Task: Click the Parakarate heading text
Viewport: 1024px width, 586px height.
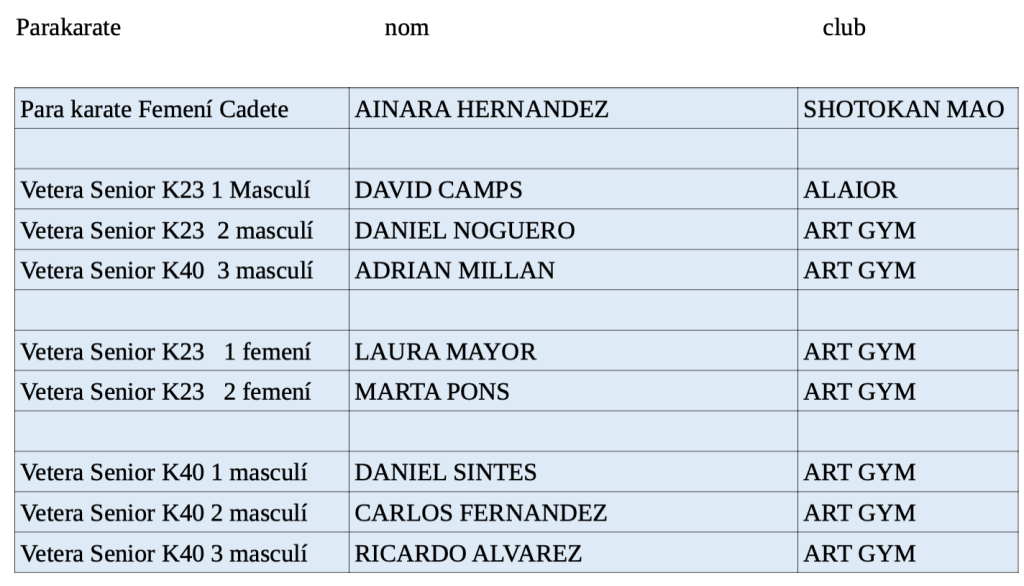Action: click(68, 28)
